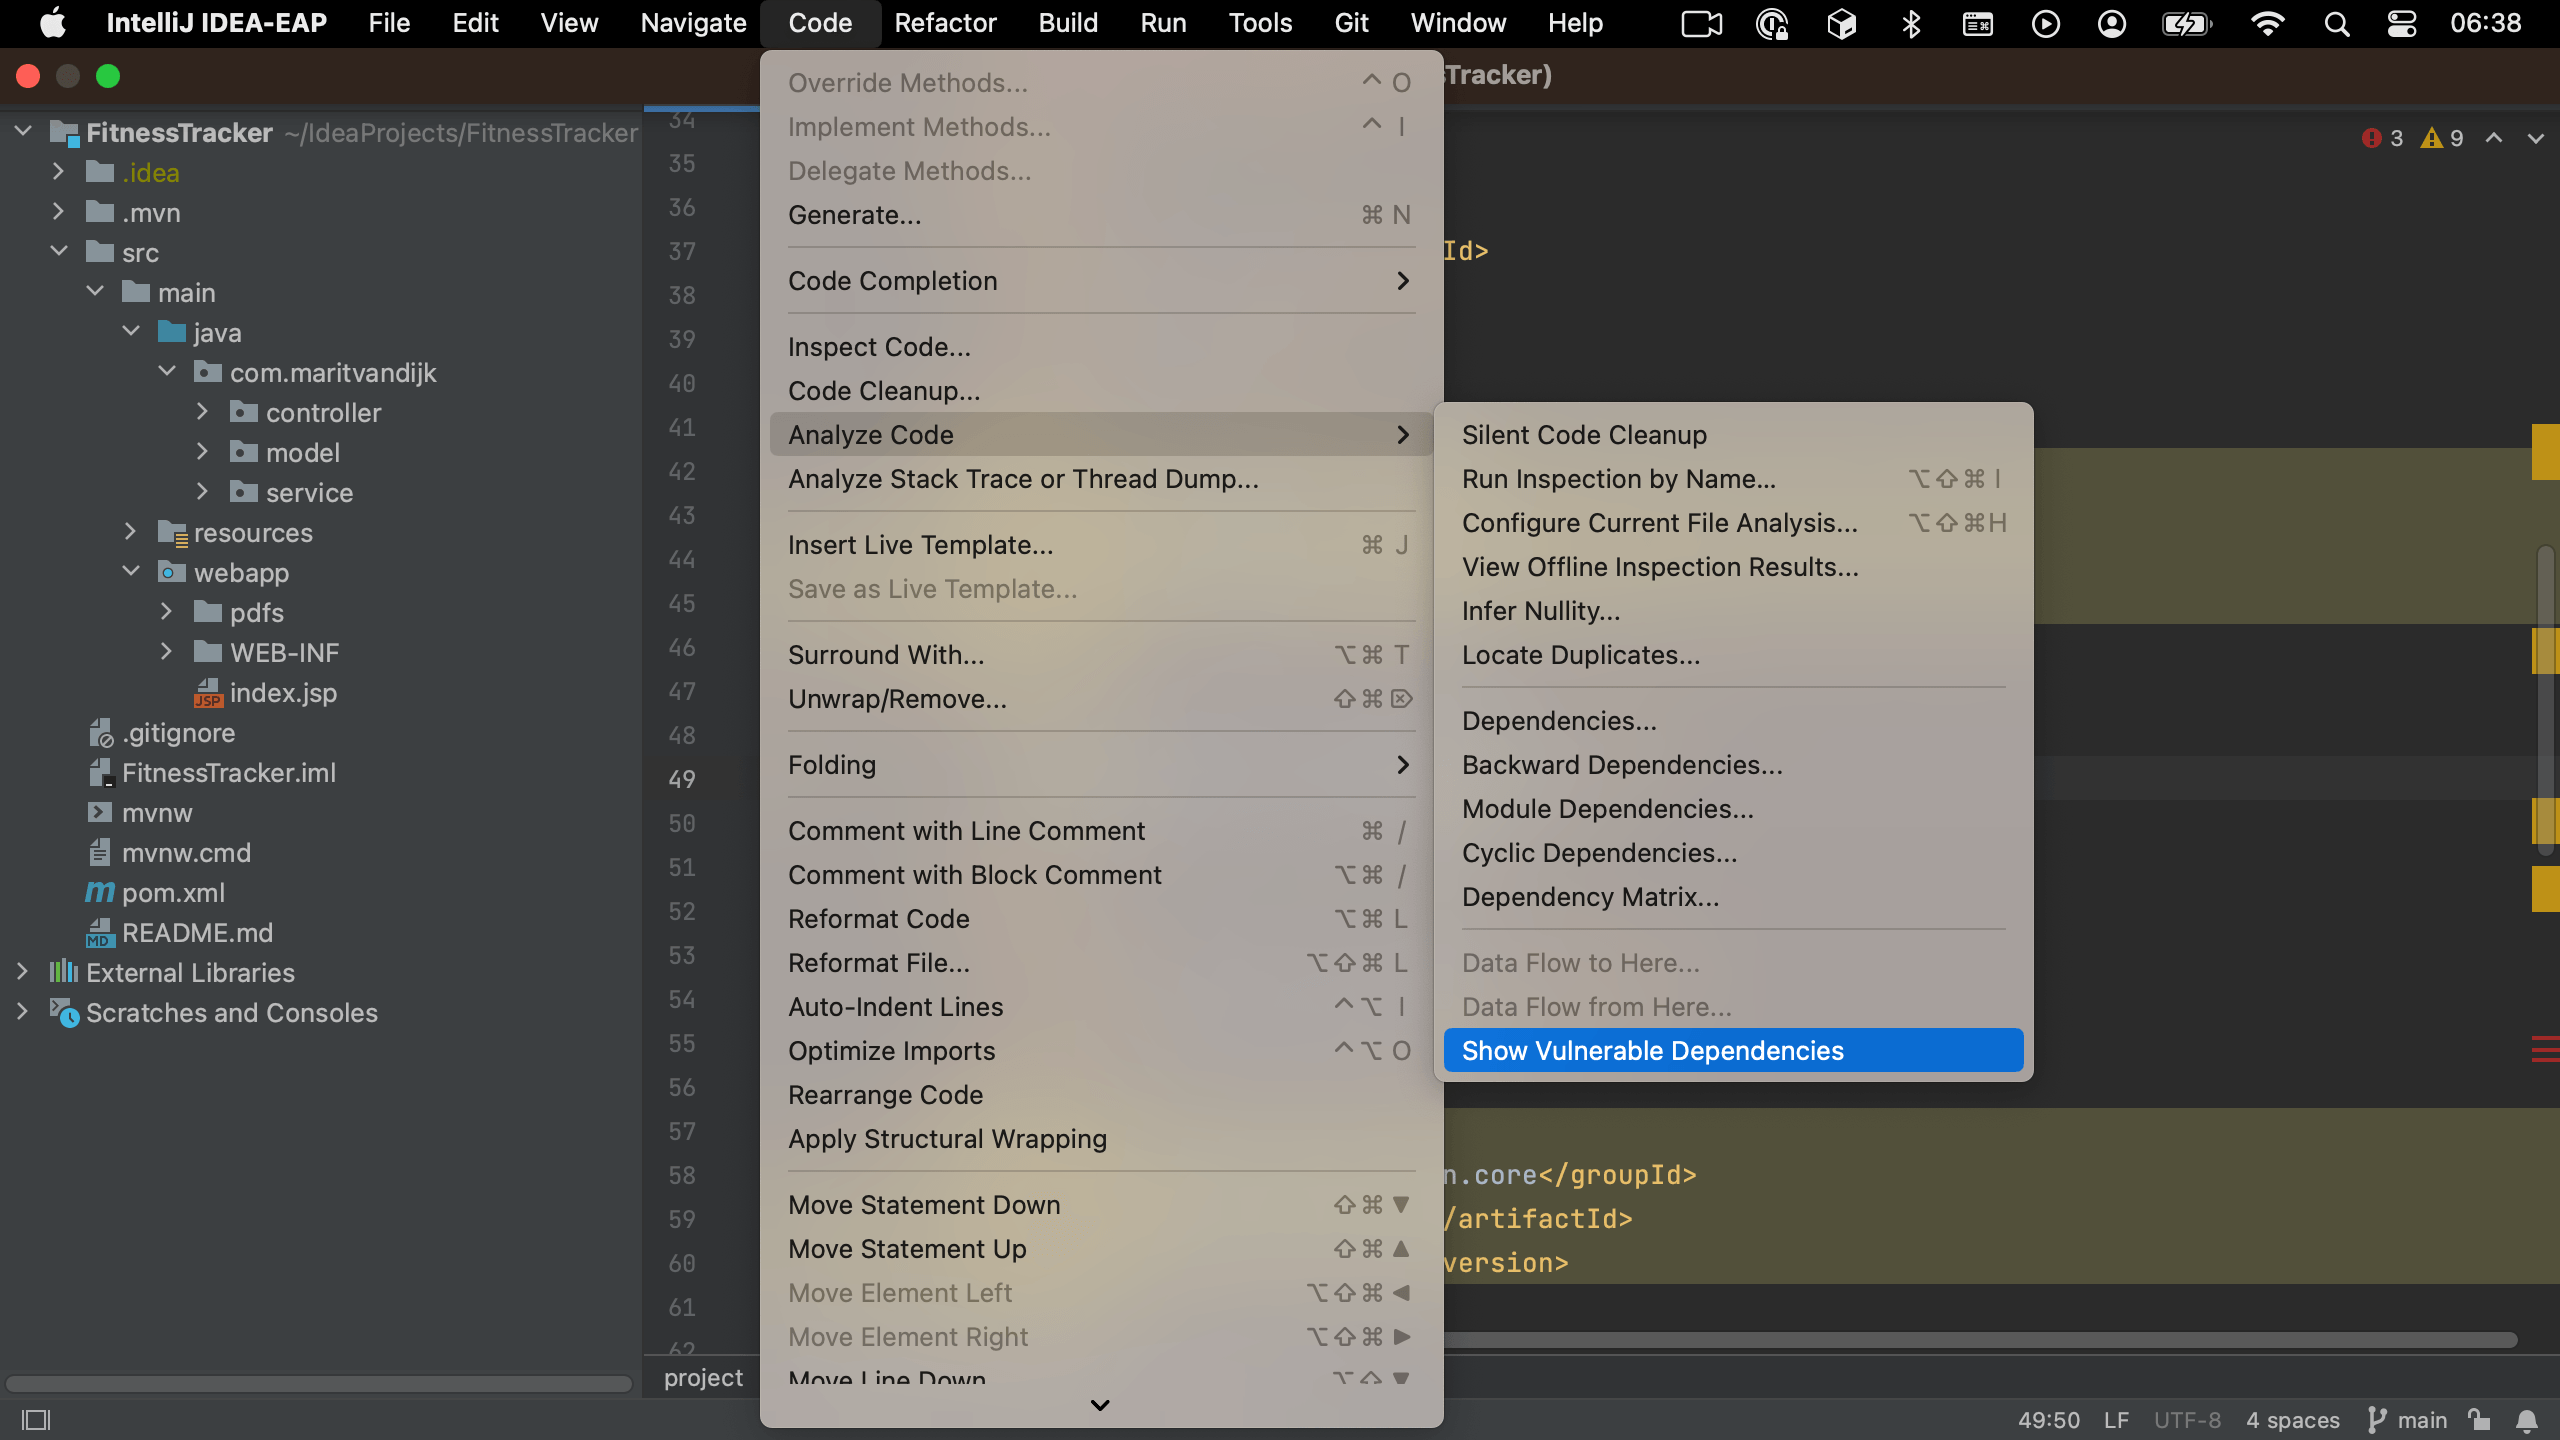Viewport: 2560px width, 1440px height.
Task: Choose Locate Duplicates... item
Action: [x=1733, y=655]
